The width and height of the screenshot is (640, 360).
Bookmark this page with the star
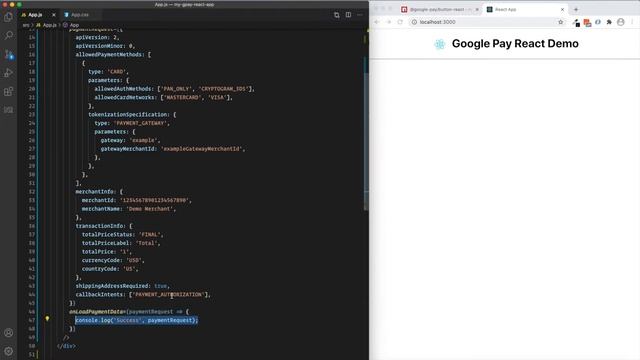[560, 22]
